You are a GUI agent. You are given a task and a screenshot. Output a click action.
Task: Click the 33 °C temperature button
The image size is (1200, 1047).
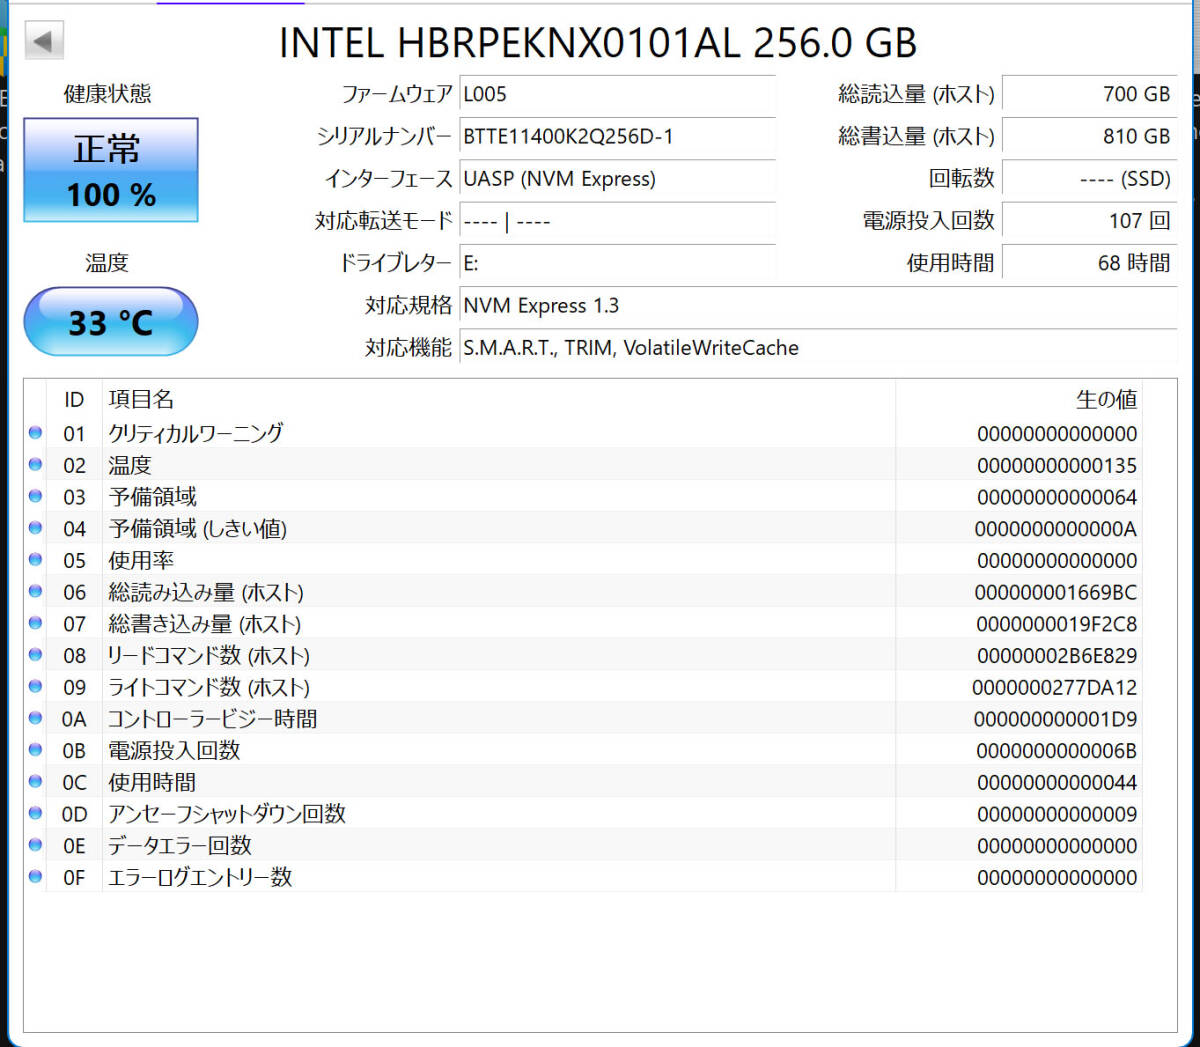(111, 322)
